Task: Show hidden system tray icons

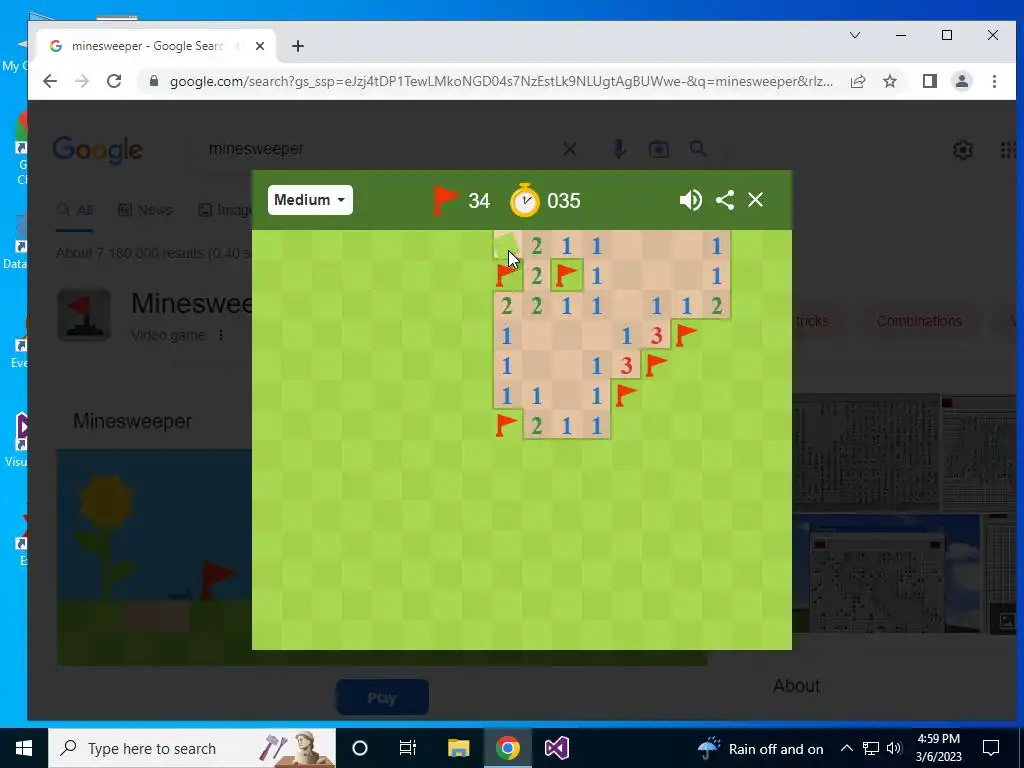Action: point(846,748)
